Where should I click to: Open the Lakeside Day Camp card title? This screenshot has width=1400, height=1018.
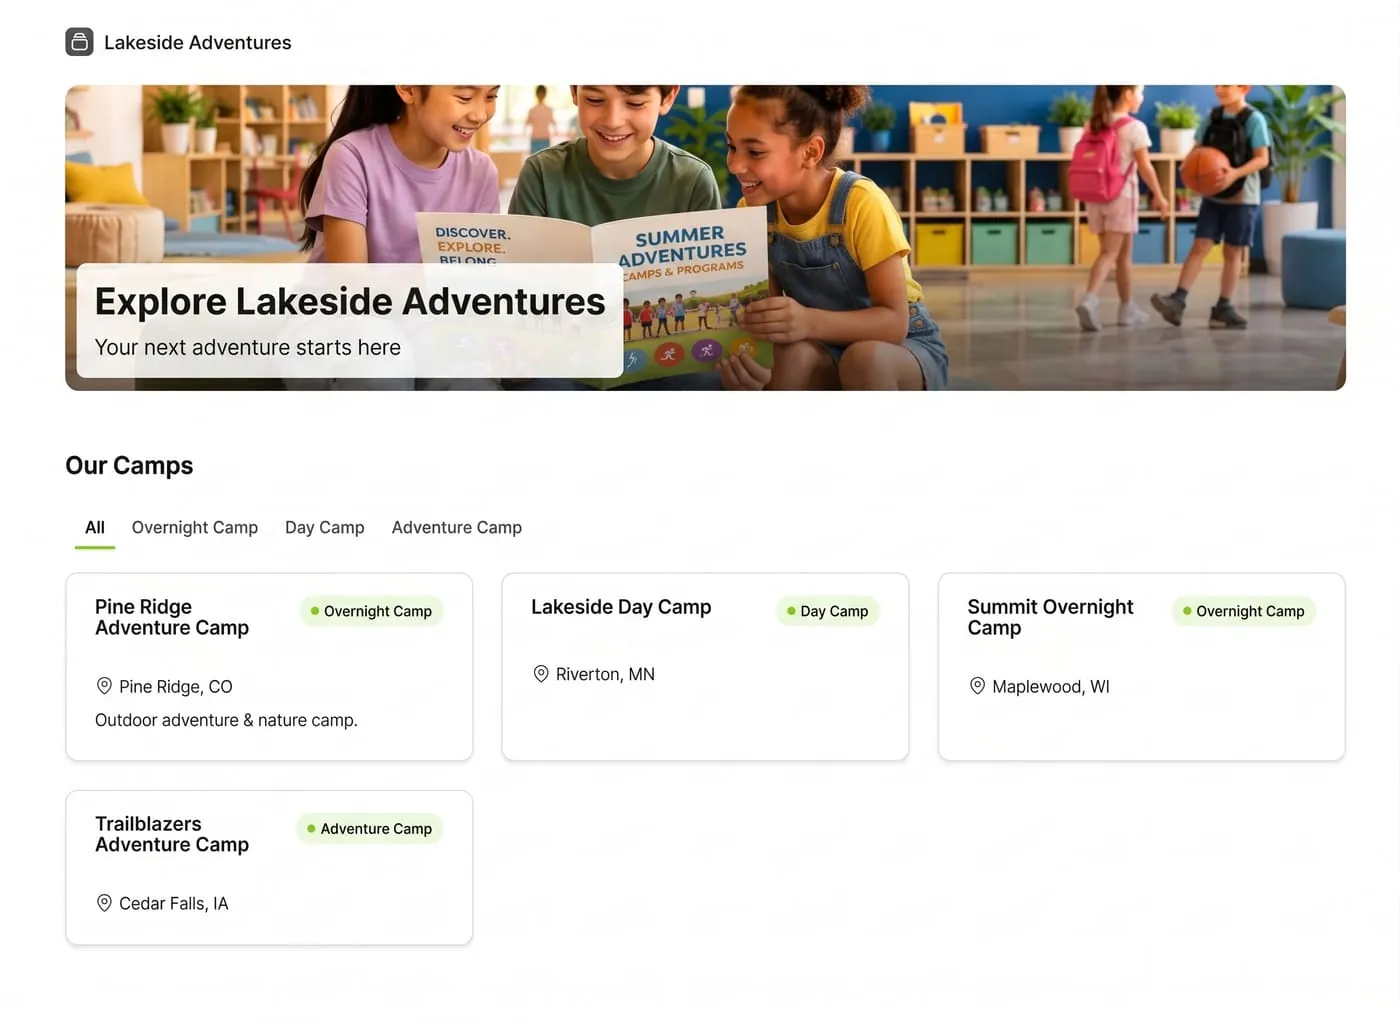621,607
